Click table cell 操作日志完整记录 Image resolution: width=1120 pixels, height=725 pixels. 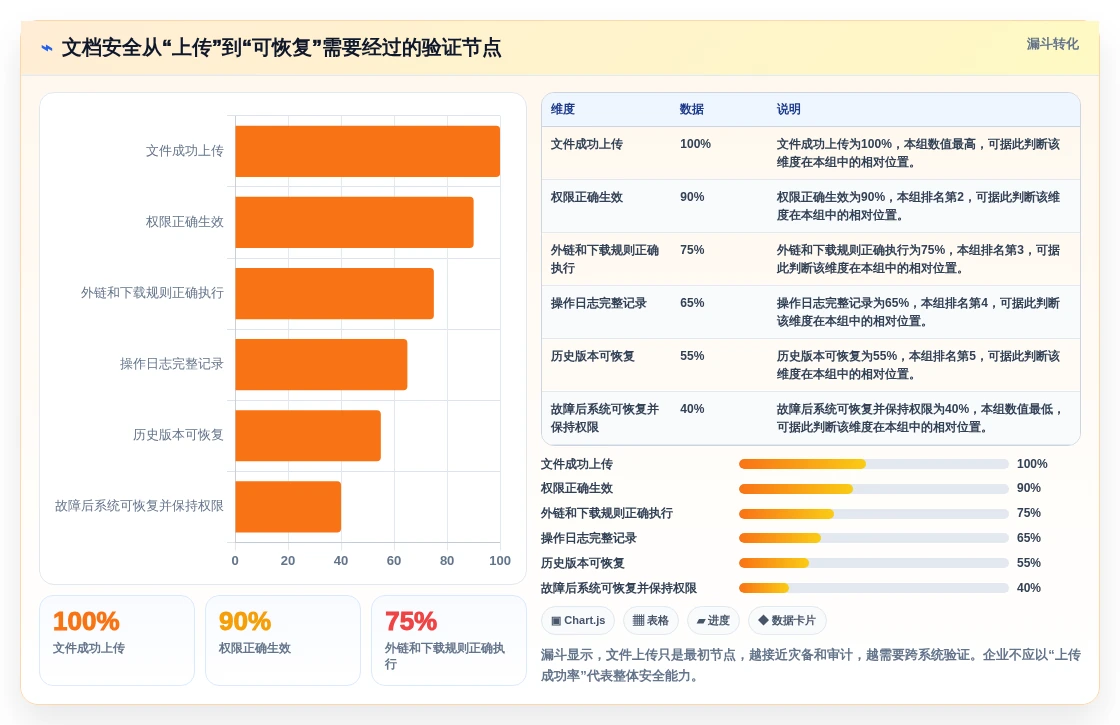599,304
